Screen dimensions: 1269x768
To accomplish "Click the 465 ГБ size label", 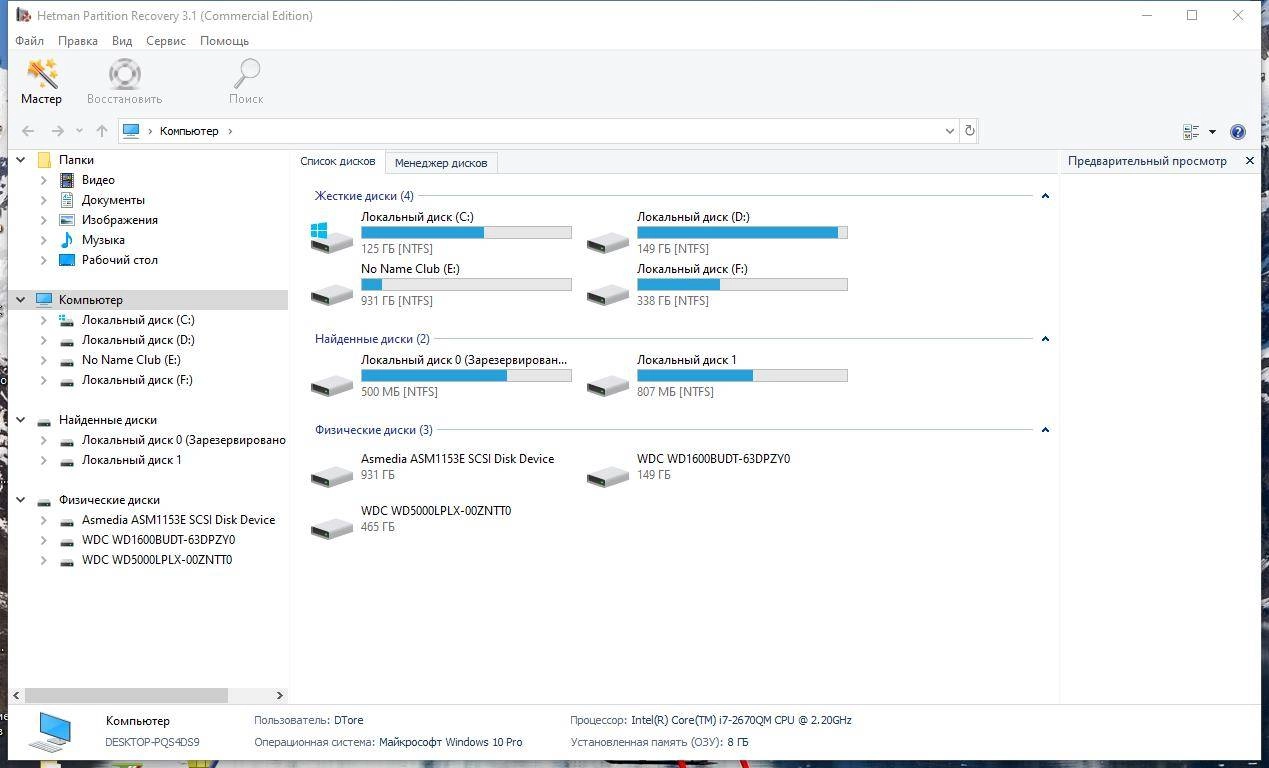I will pyautogui.click(x=378, y=527).
